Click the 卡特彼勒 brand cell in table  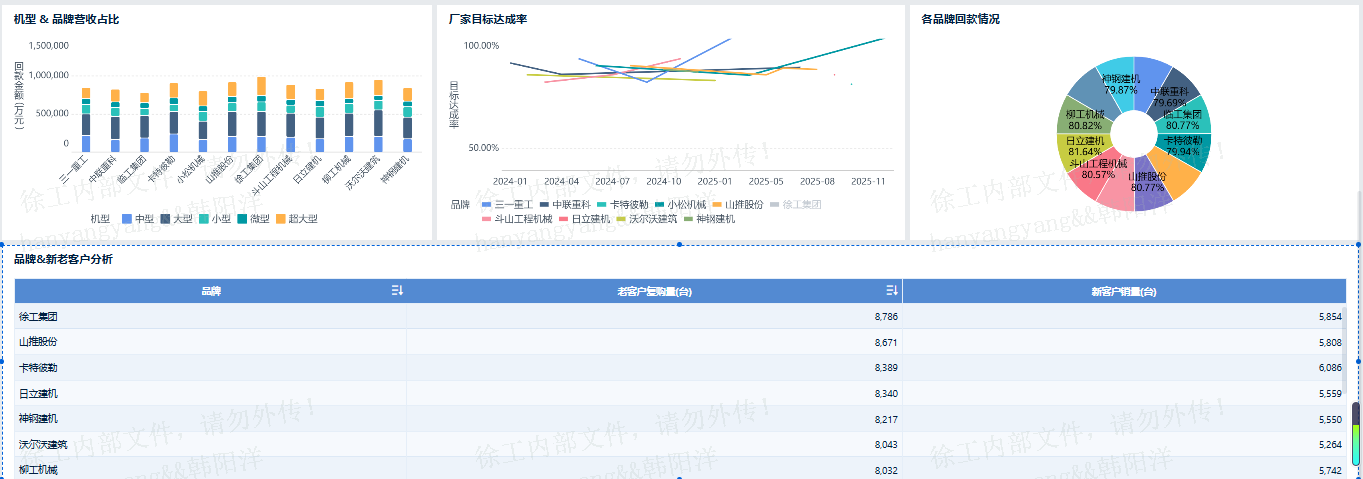pyautogui.click(x=39, y=368)
